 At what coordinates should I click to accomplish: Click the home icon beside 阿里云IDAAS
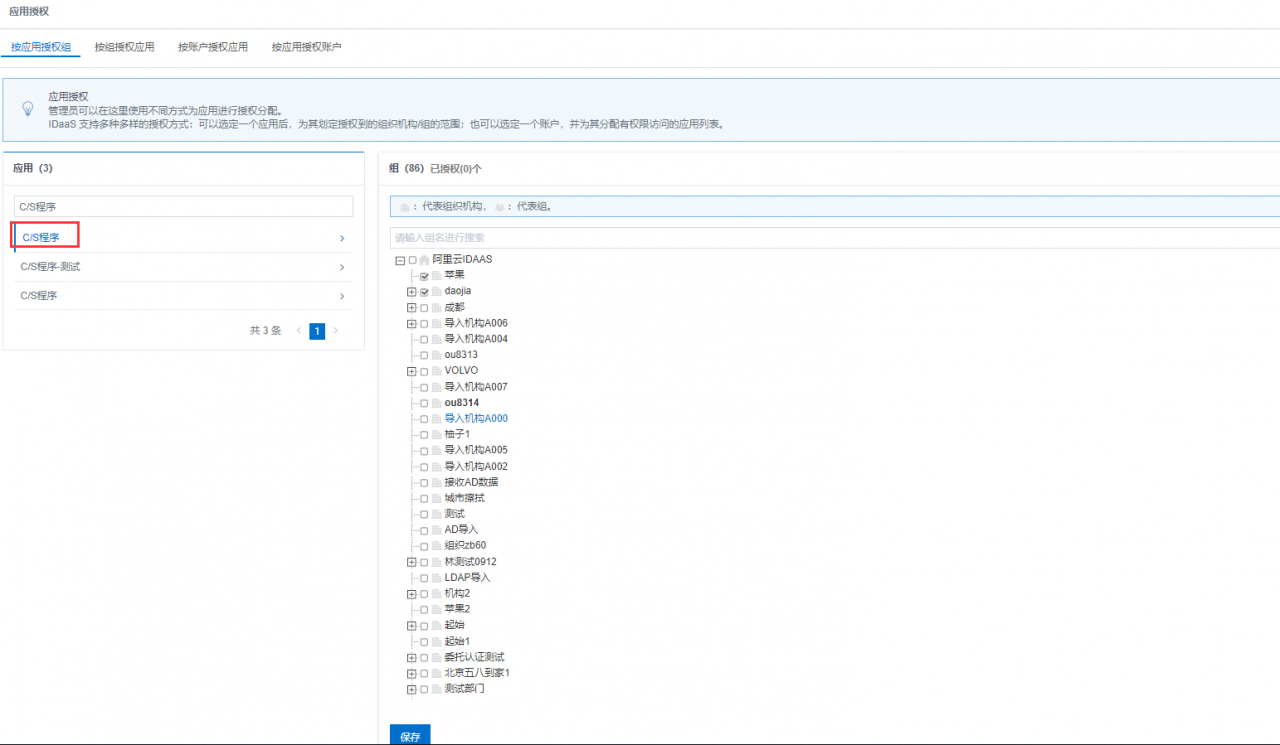[x=424, y=260]
